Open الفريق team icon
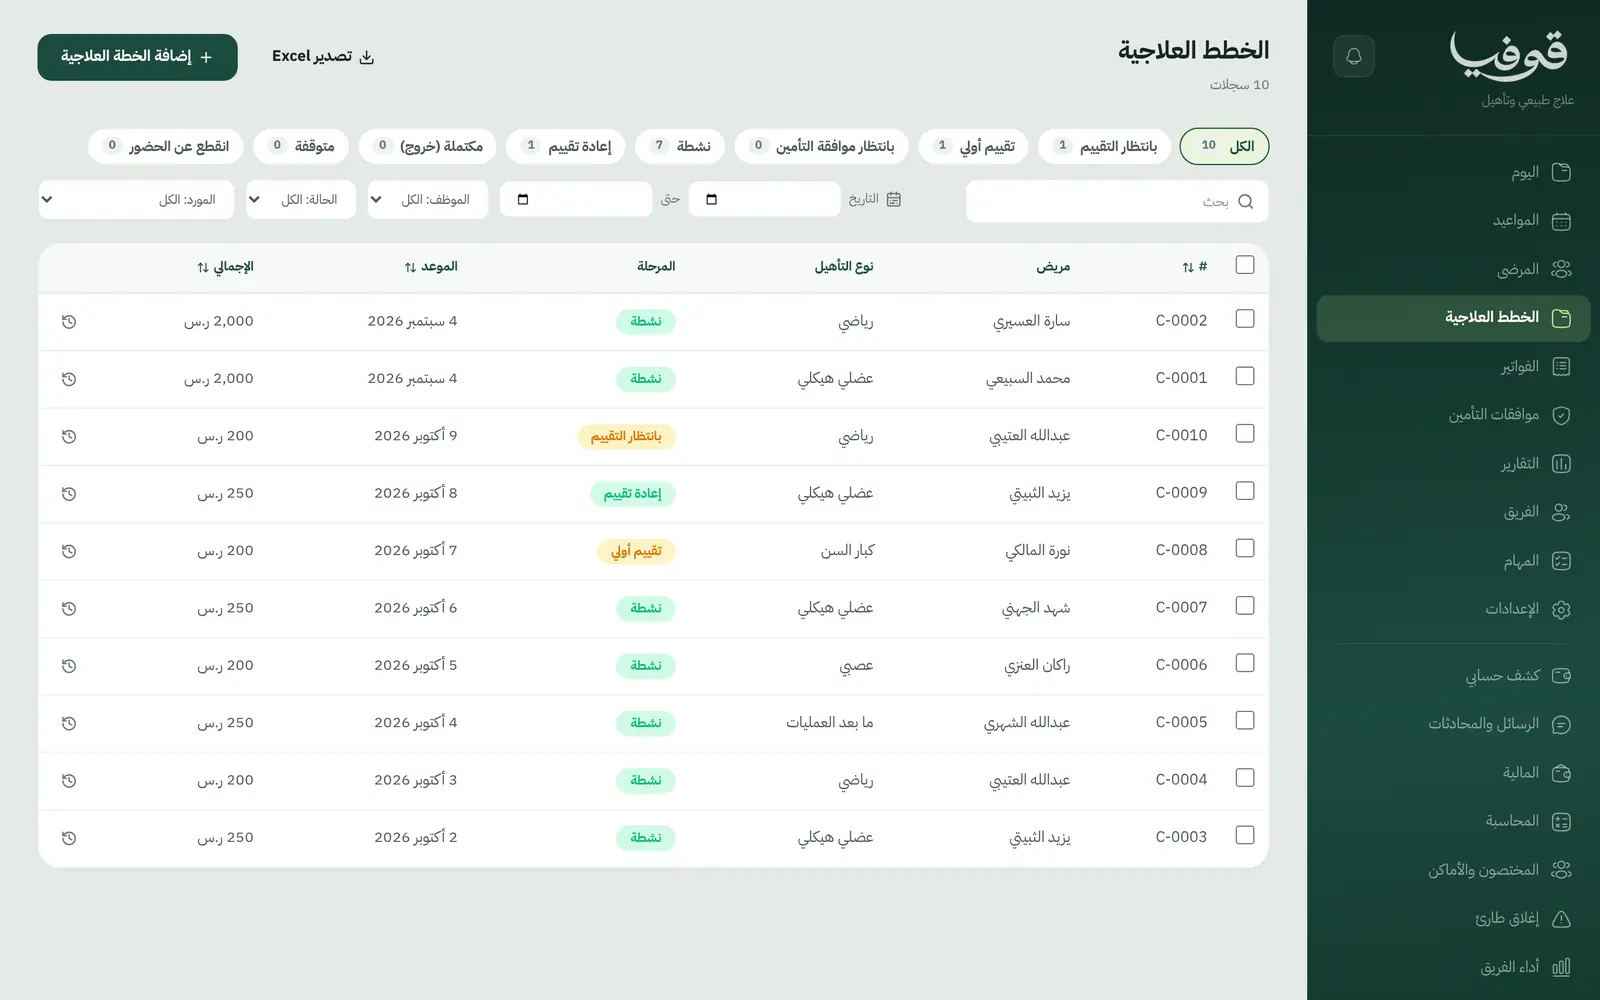1600x1000 pixels. (x=1561, y=512)
